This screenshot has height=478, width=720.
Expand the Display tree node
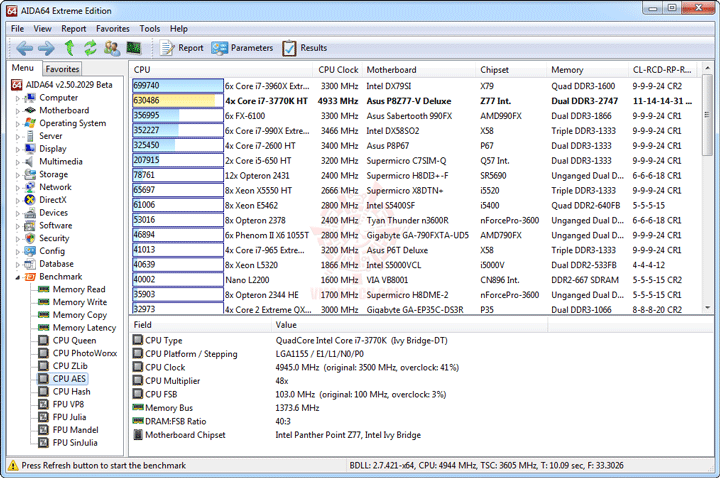coord(18,149)
